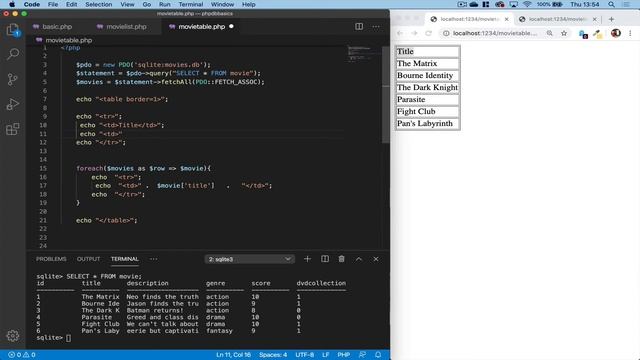640x360 pixels.
Task: Create a new terminal with plus icon
Action: coord(307,259)
